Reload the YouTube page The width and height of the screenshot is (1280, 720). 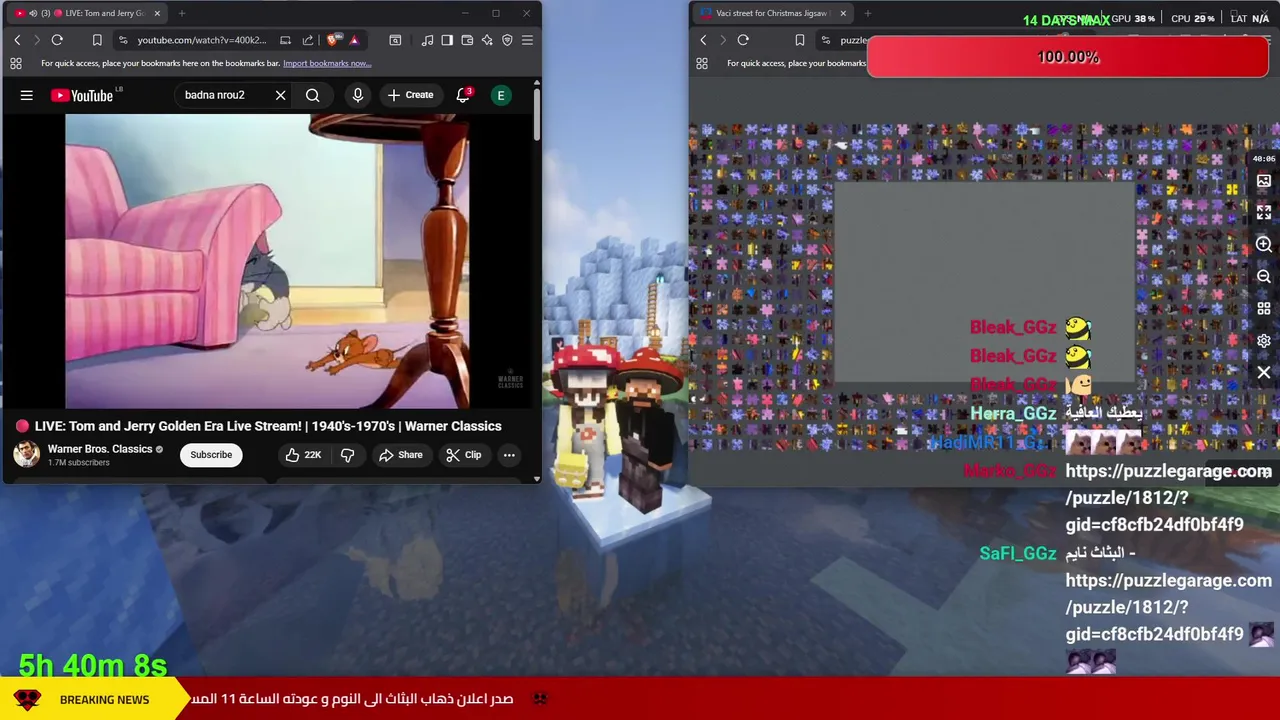[57, 40]
